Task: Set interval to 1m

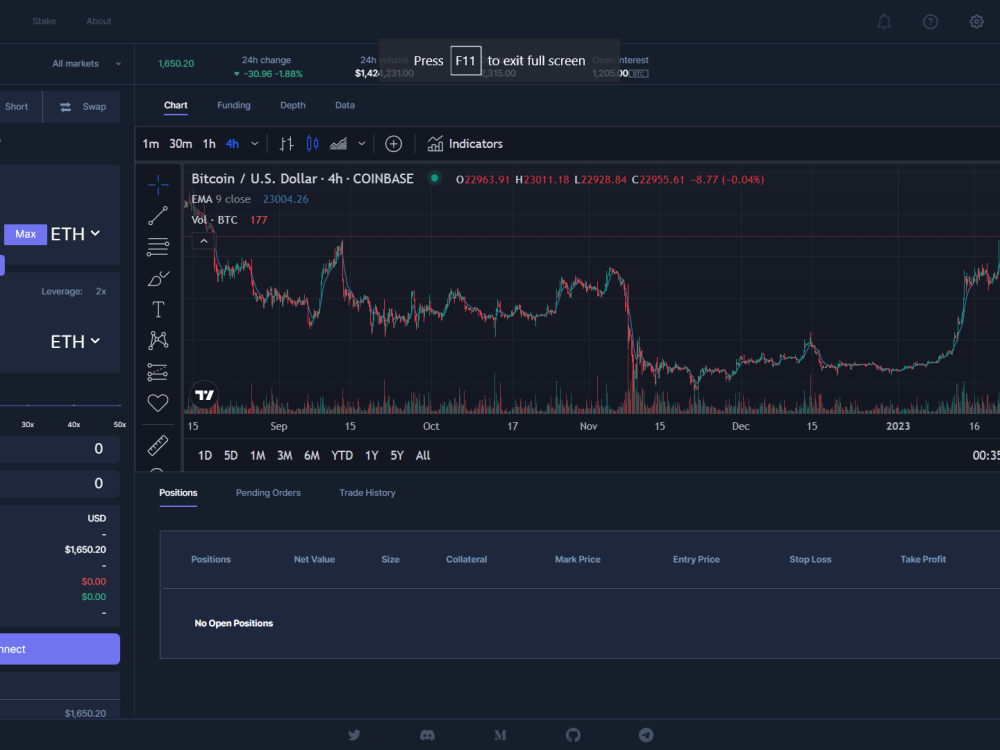Action: click(x=151, y=144)
